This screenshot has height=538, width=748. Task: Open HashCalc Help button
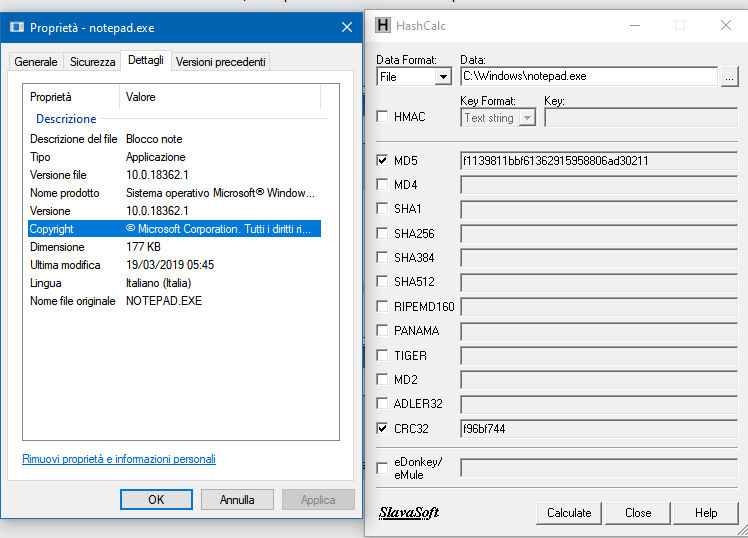click(706, 513)
